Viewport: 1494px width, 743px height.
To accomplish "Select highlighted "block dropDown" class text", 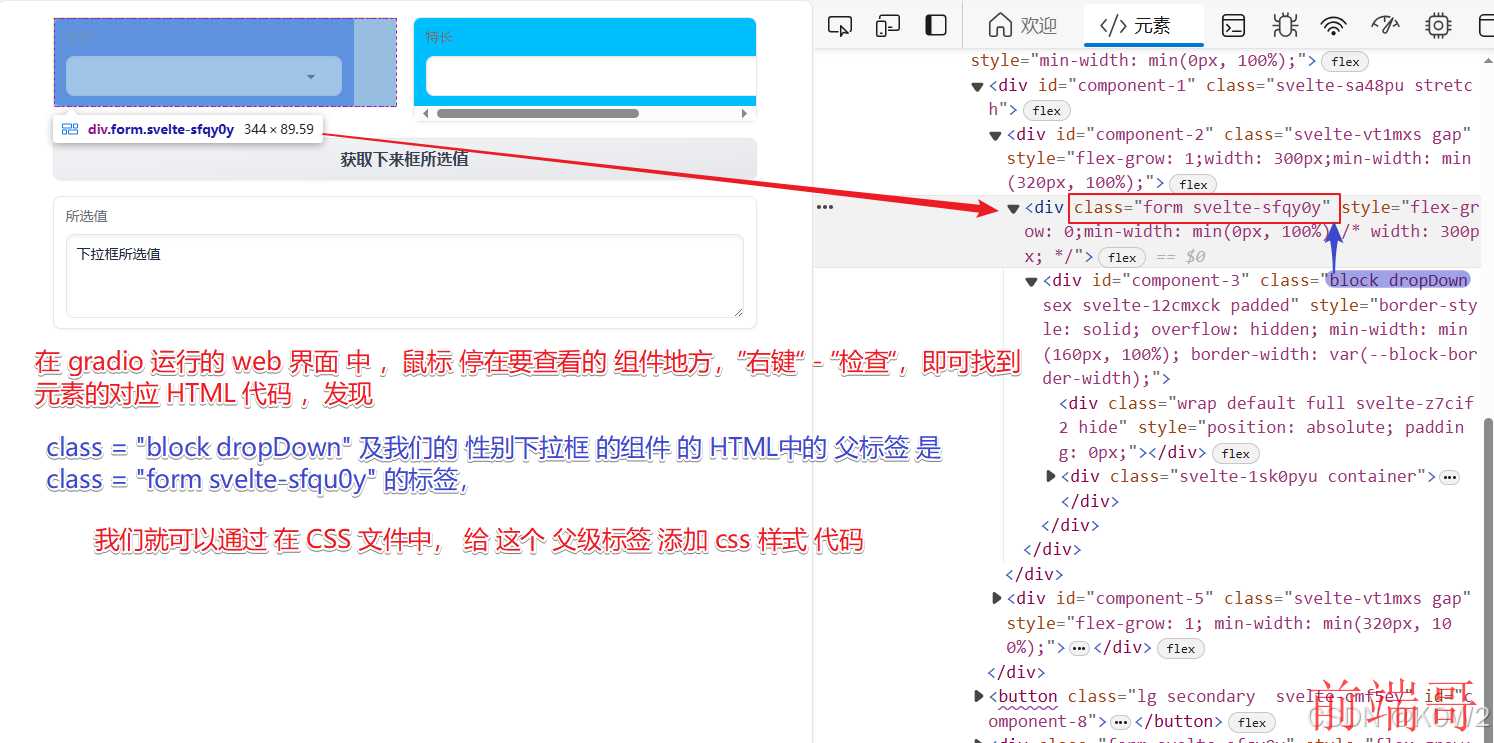I will click(1398, 281).
